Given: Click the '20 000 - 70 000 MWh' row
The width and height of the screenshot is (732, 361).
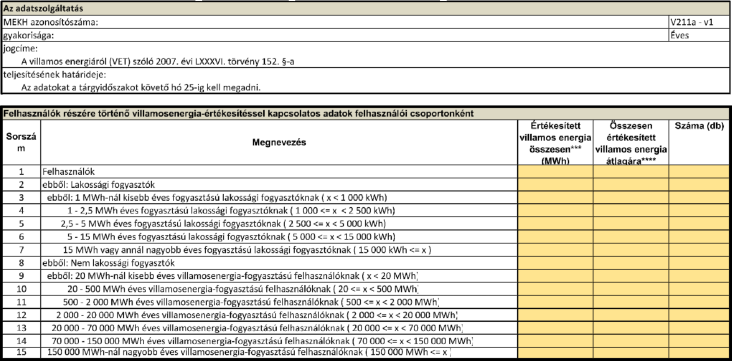Looking at the screenshot, I should 279,328.
